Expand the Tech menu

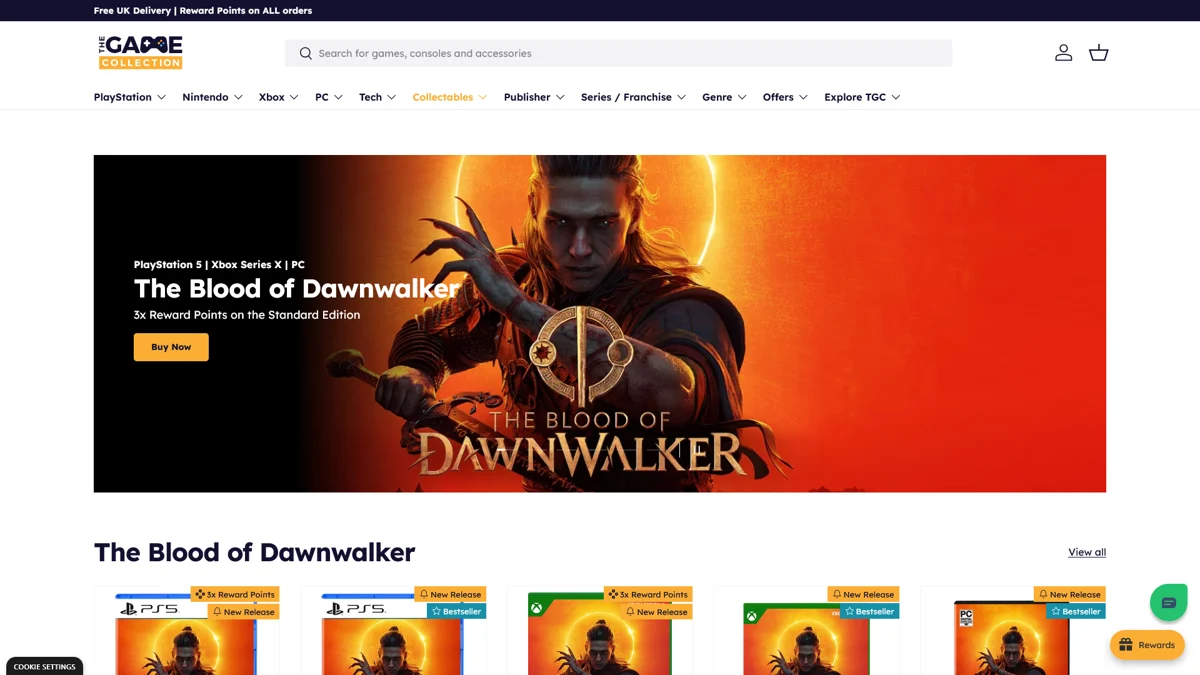click(378, 97)
